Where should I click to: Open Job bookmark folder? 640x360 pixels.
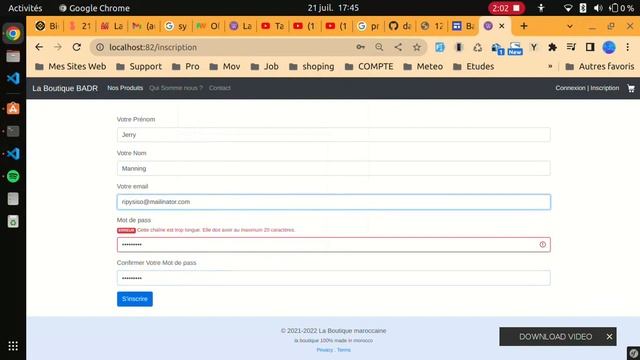tap(264, 66)
